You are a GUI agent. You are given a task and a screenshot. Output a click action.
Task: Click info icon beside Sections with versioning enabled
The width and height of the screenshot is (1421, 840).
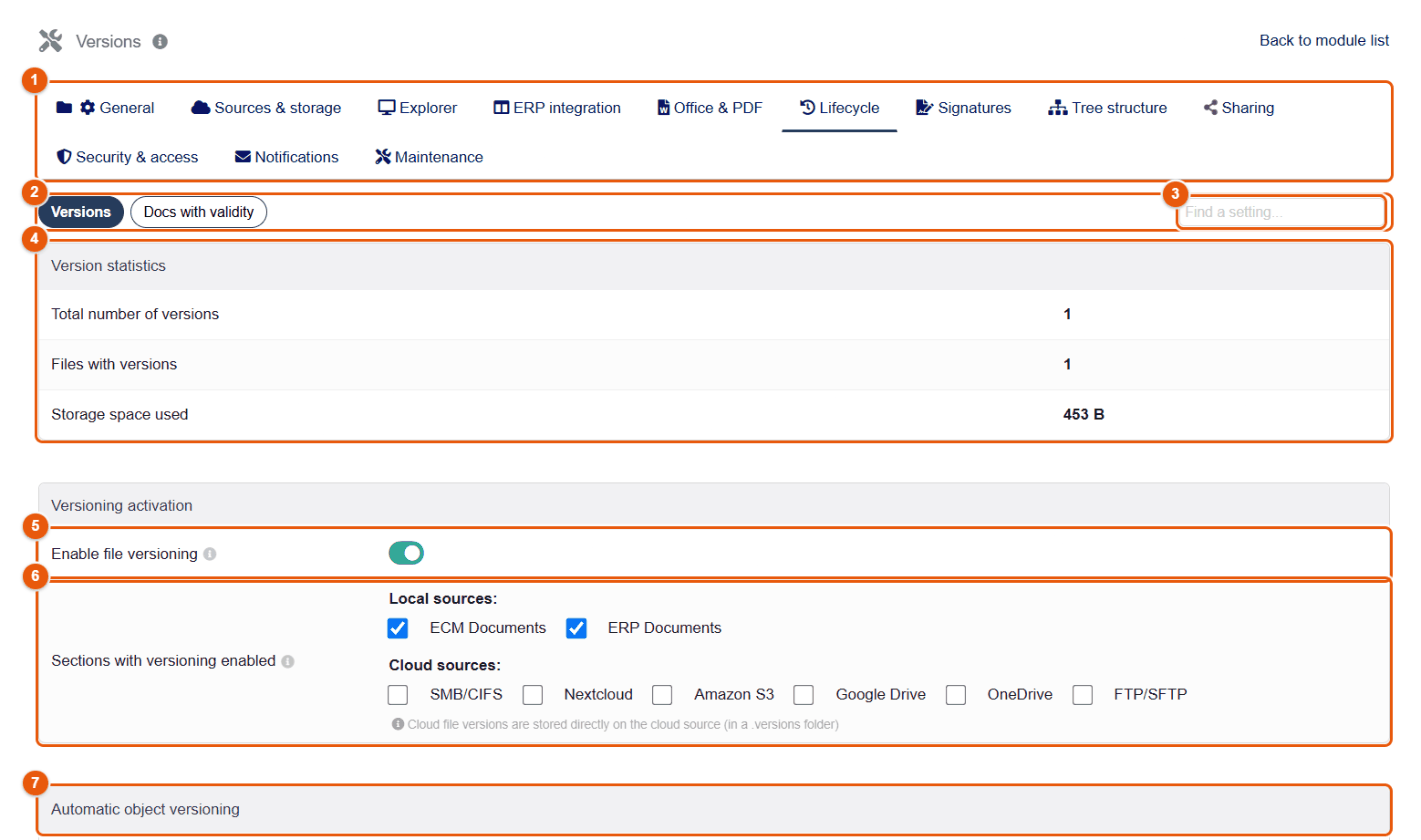click(x=288, y=661)
